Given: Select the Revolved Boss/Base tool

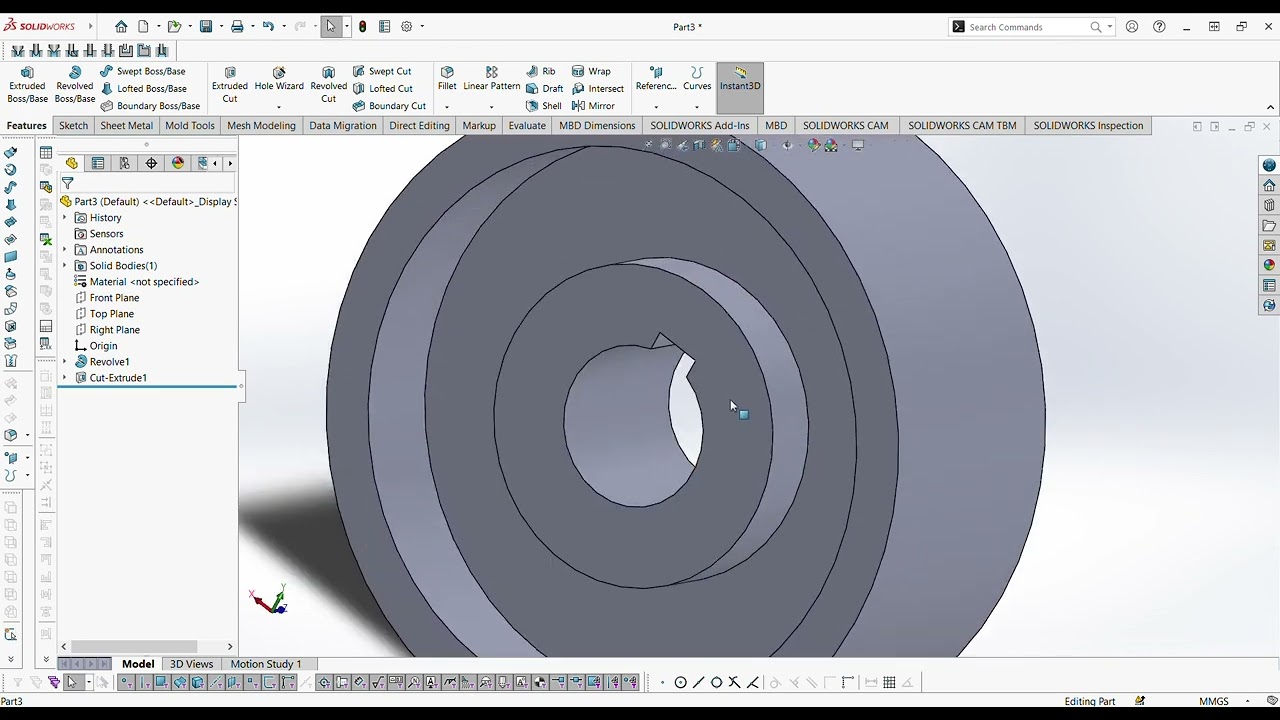Looking at the screenshot, I should pyautogui.click(x=74, y=86).
